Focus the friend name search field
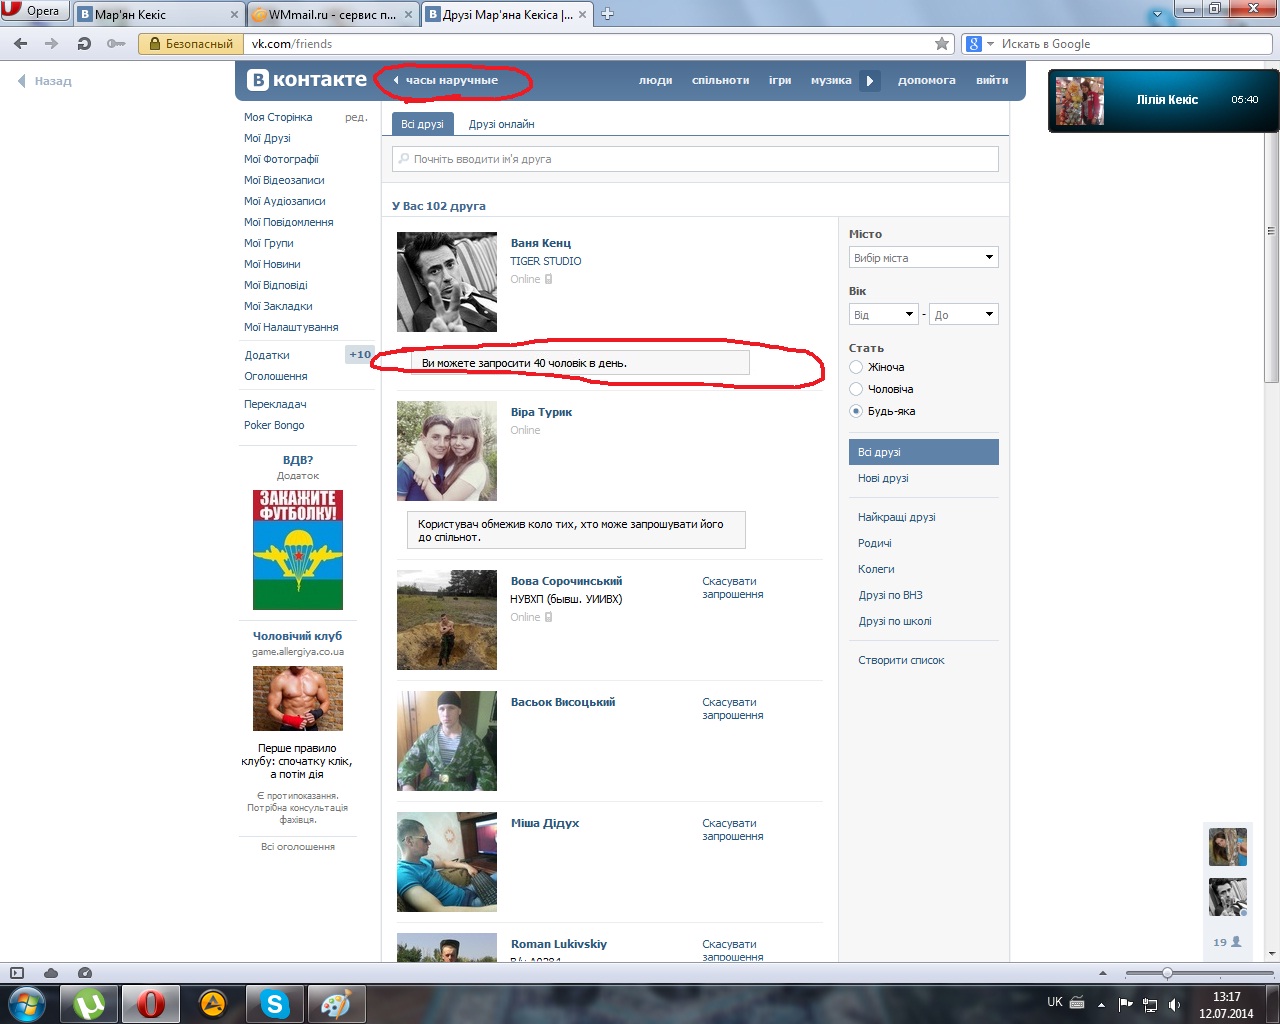 point(695,159)
